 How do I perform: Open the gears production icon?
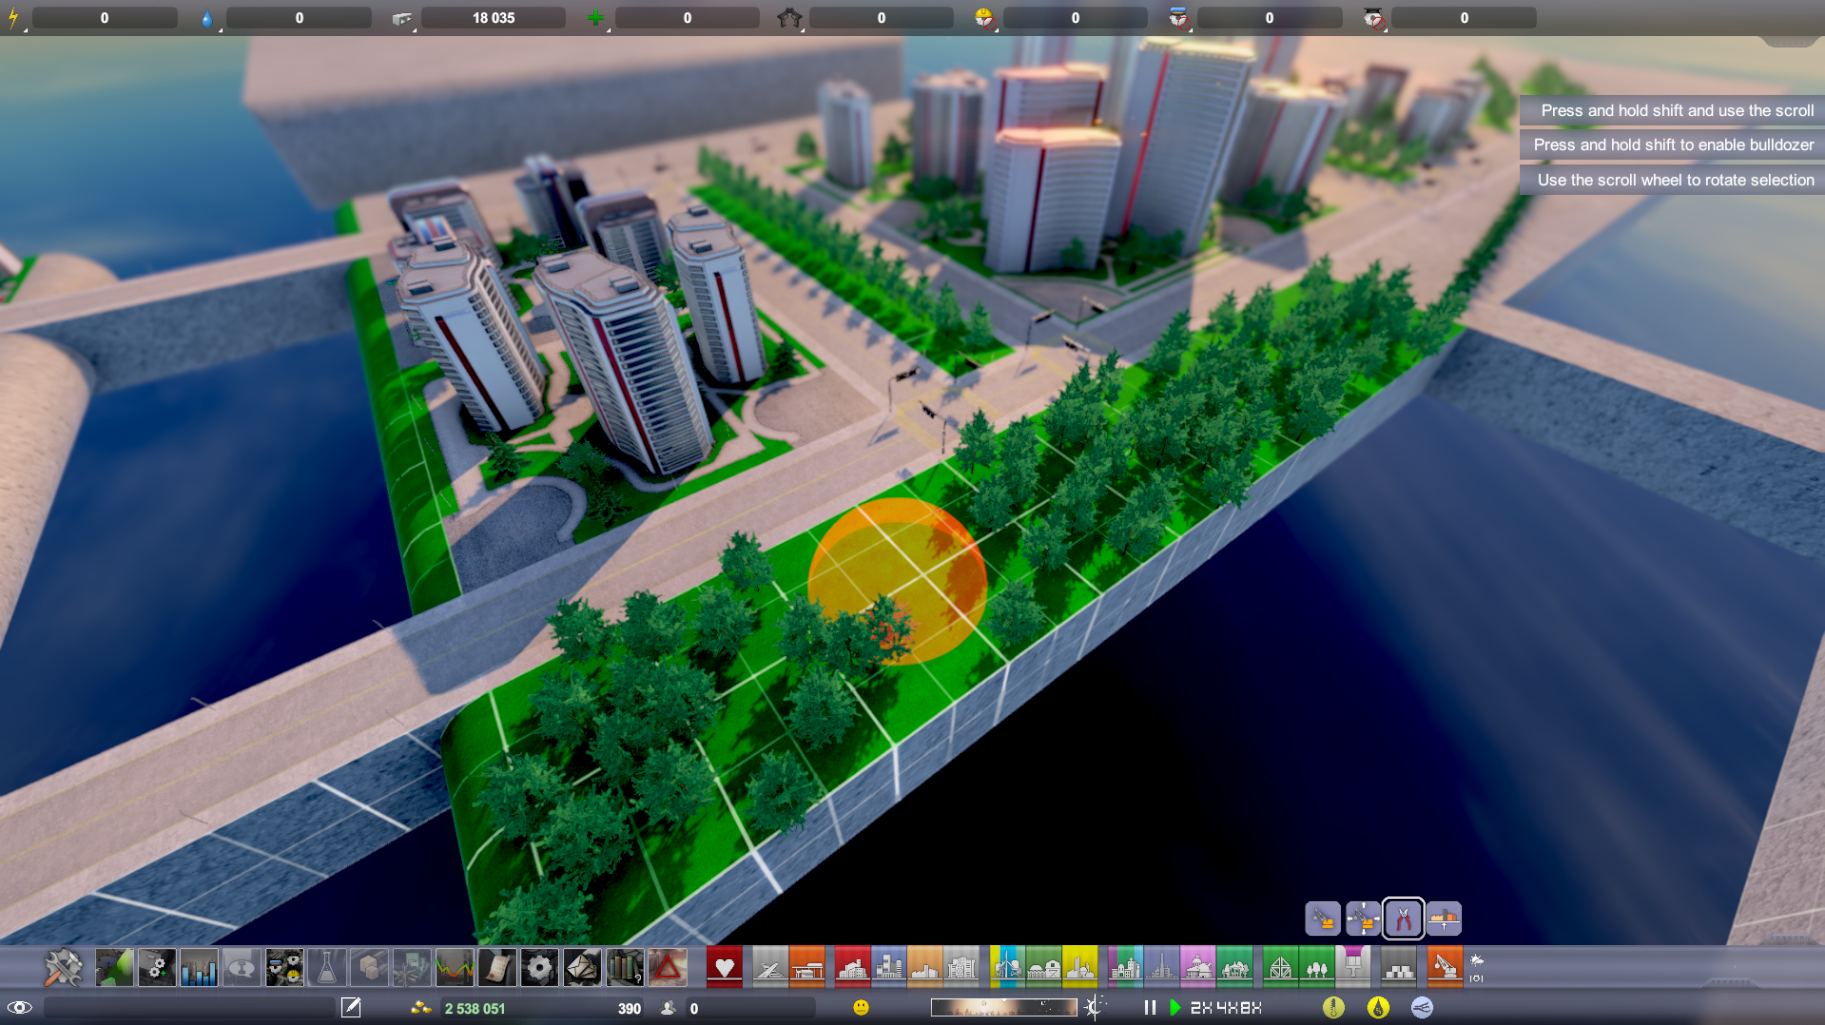(156, 967)
